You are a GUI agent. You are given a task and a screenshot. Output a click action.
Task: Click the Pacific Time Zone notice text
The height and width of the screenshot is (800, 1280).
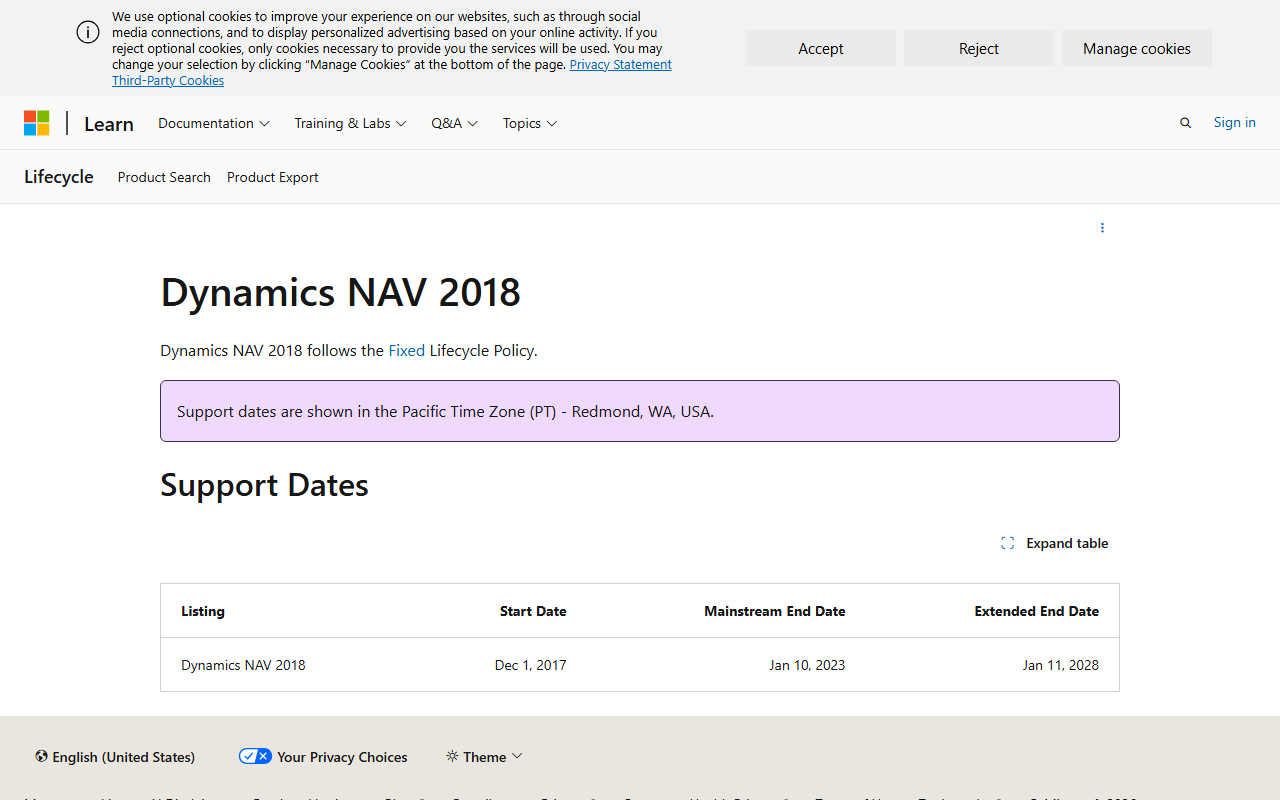446,411
